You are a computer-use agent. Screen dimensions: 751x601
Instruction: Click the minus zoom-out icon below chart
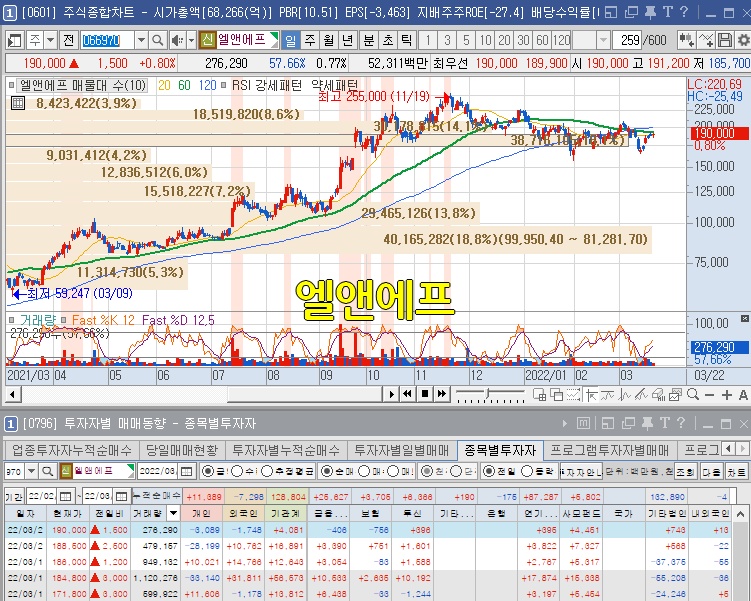point(710,395)
